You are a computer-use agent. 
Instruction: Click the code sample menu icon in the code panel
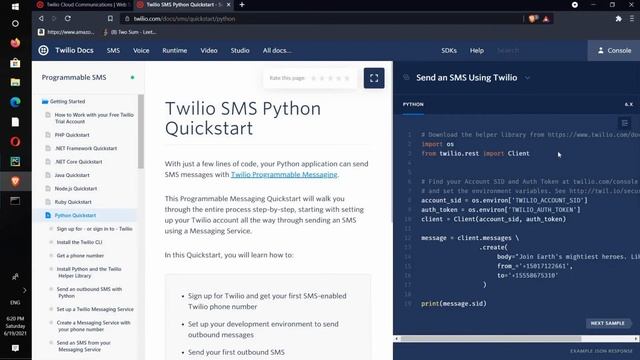click(624, 123)
